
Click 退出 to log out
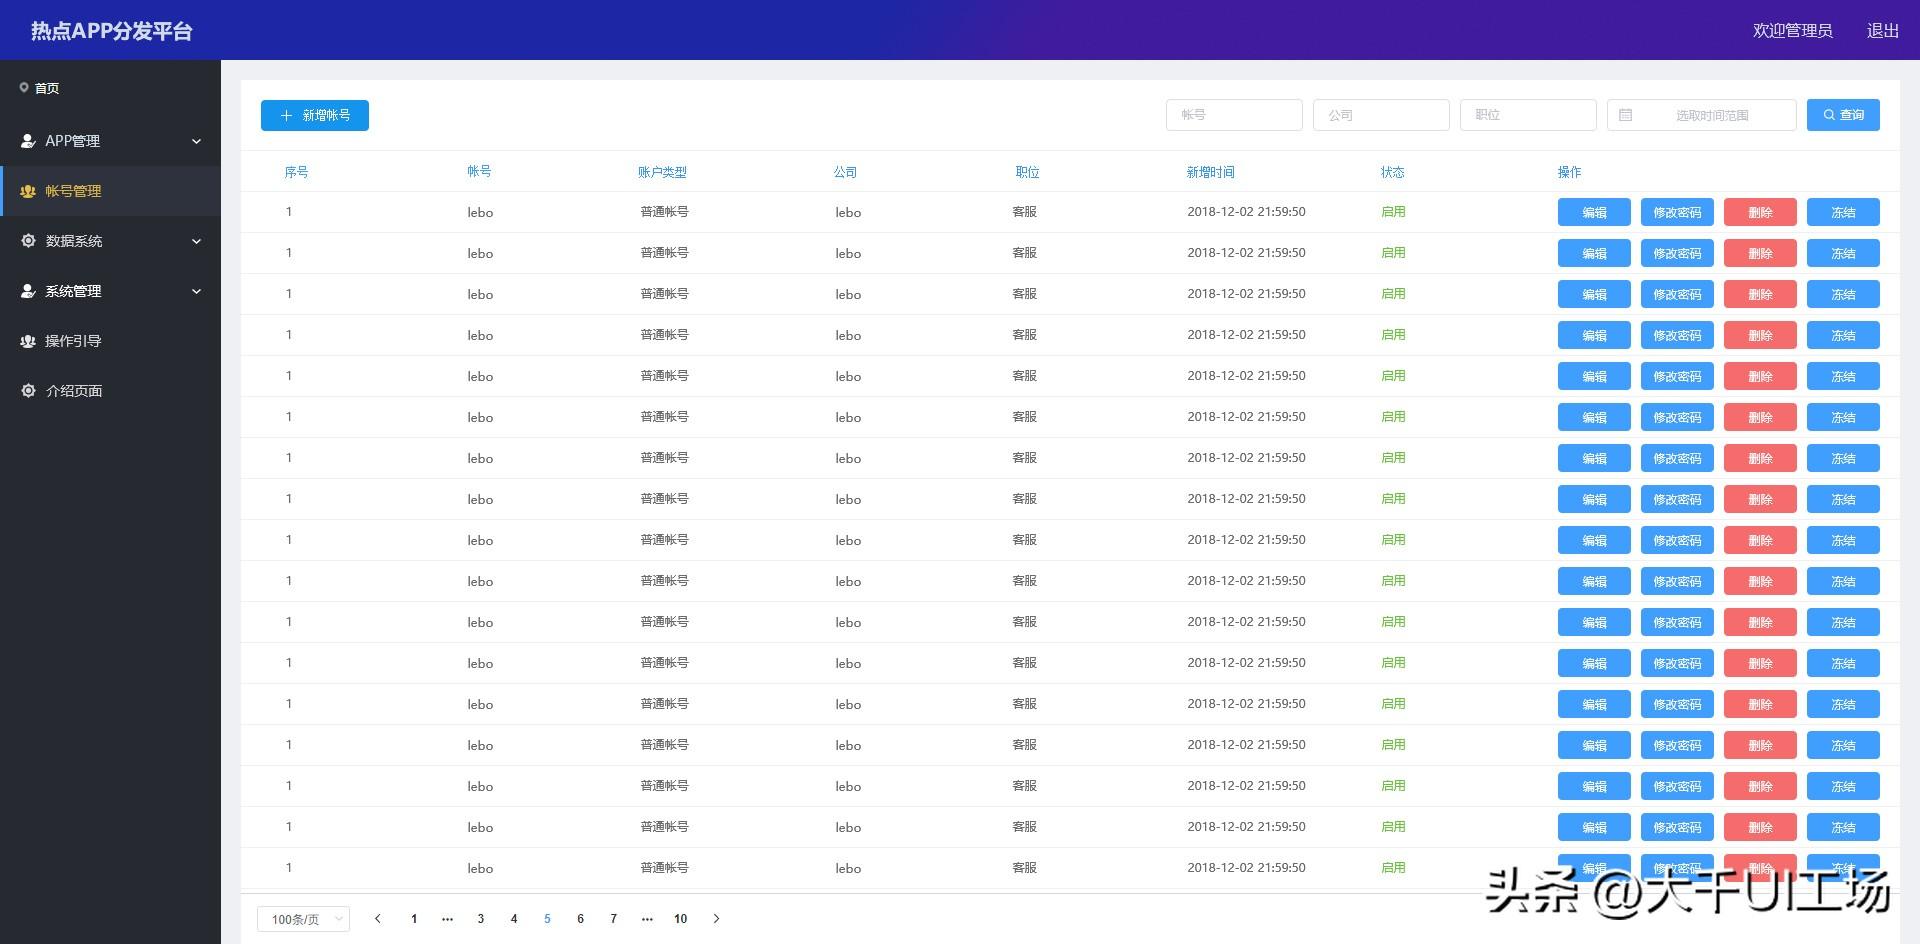1883,31
